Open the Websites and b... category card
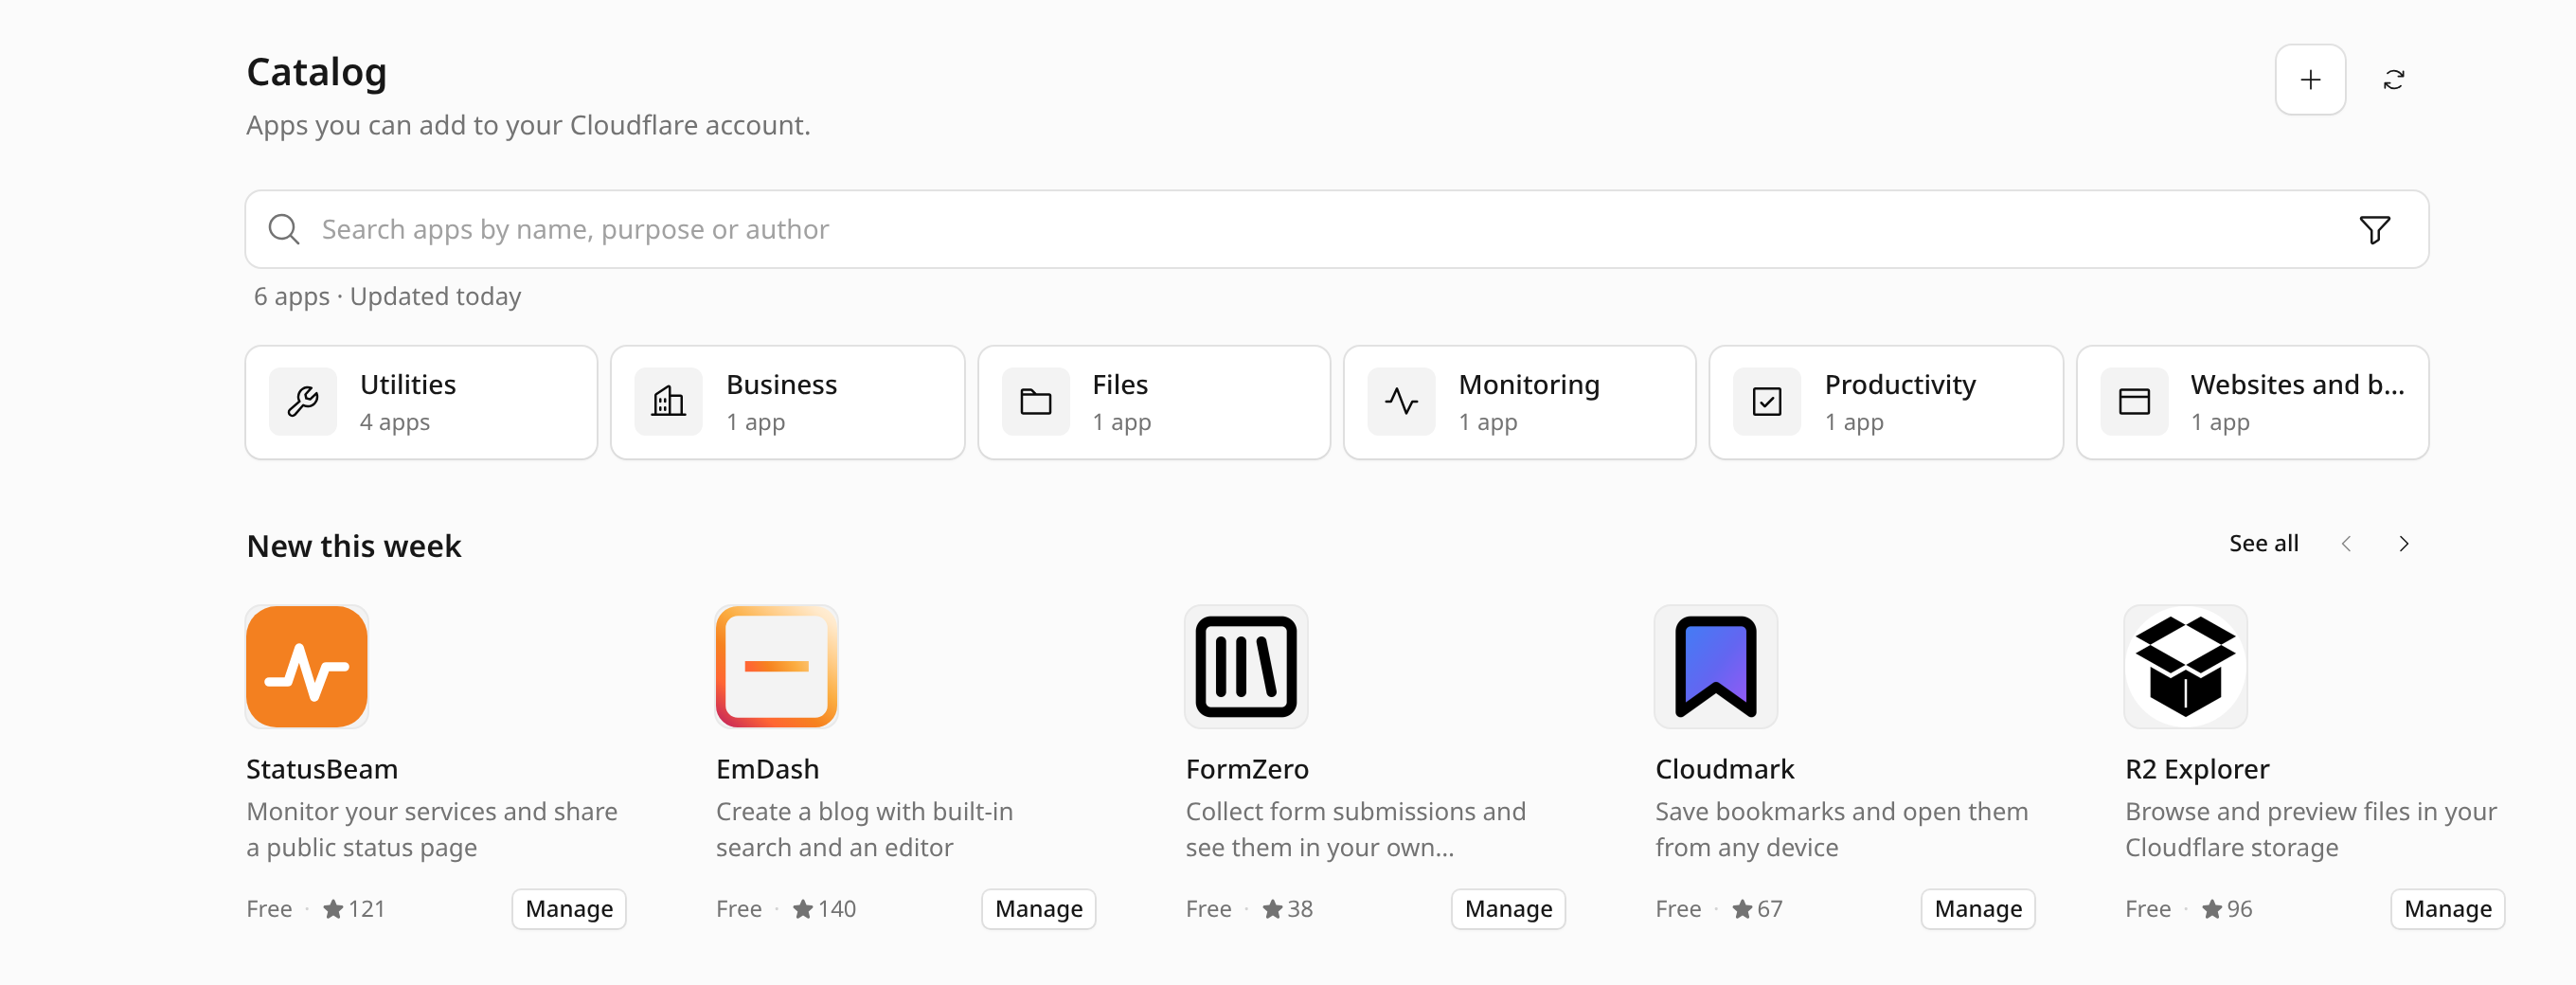 tap(2253, 403)
